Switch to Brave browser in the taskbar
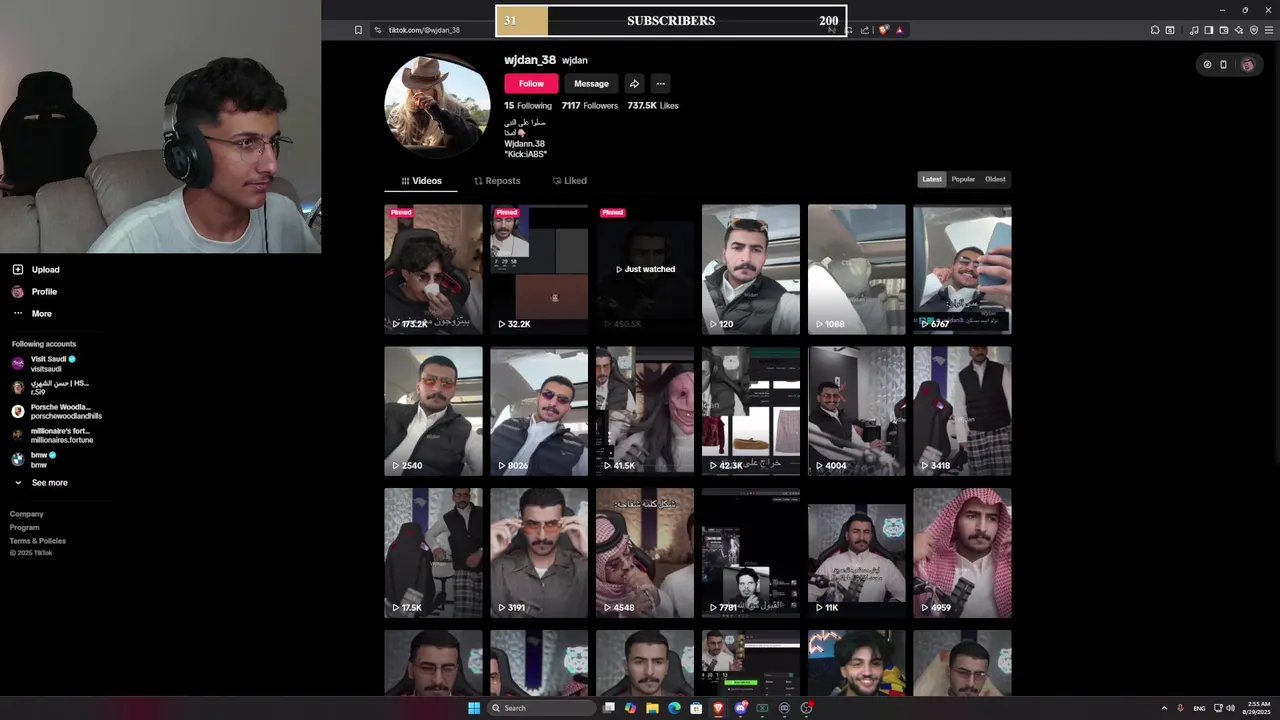This screenshot has height=720, width=1280. (718, 708)
